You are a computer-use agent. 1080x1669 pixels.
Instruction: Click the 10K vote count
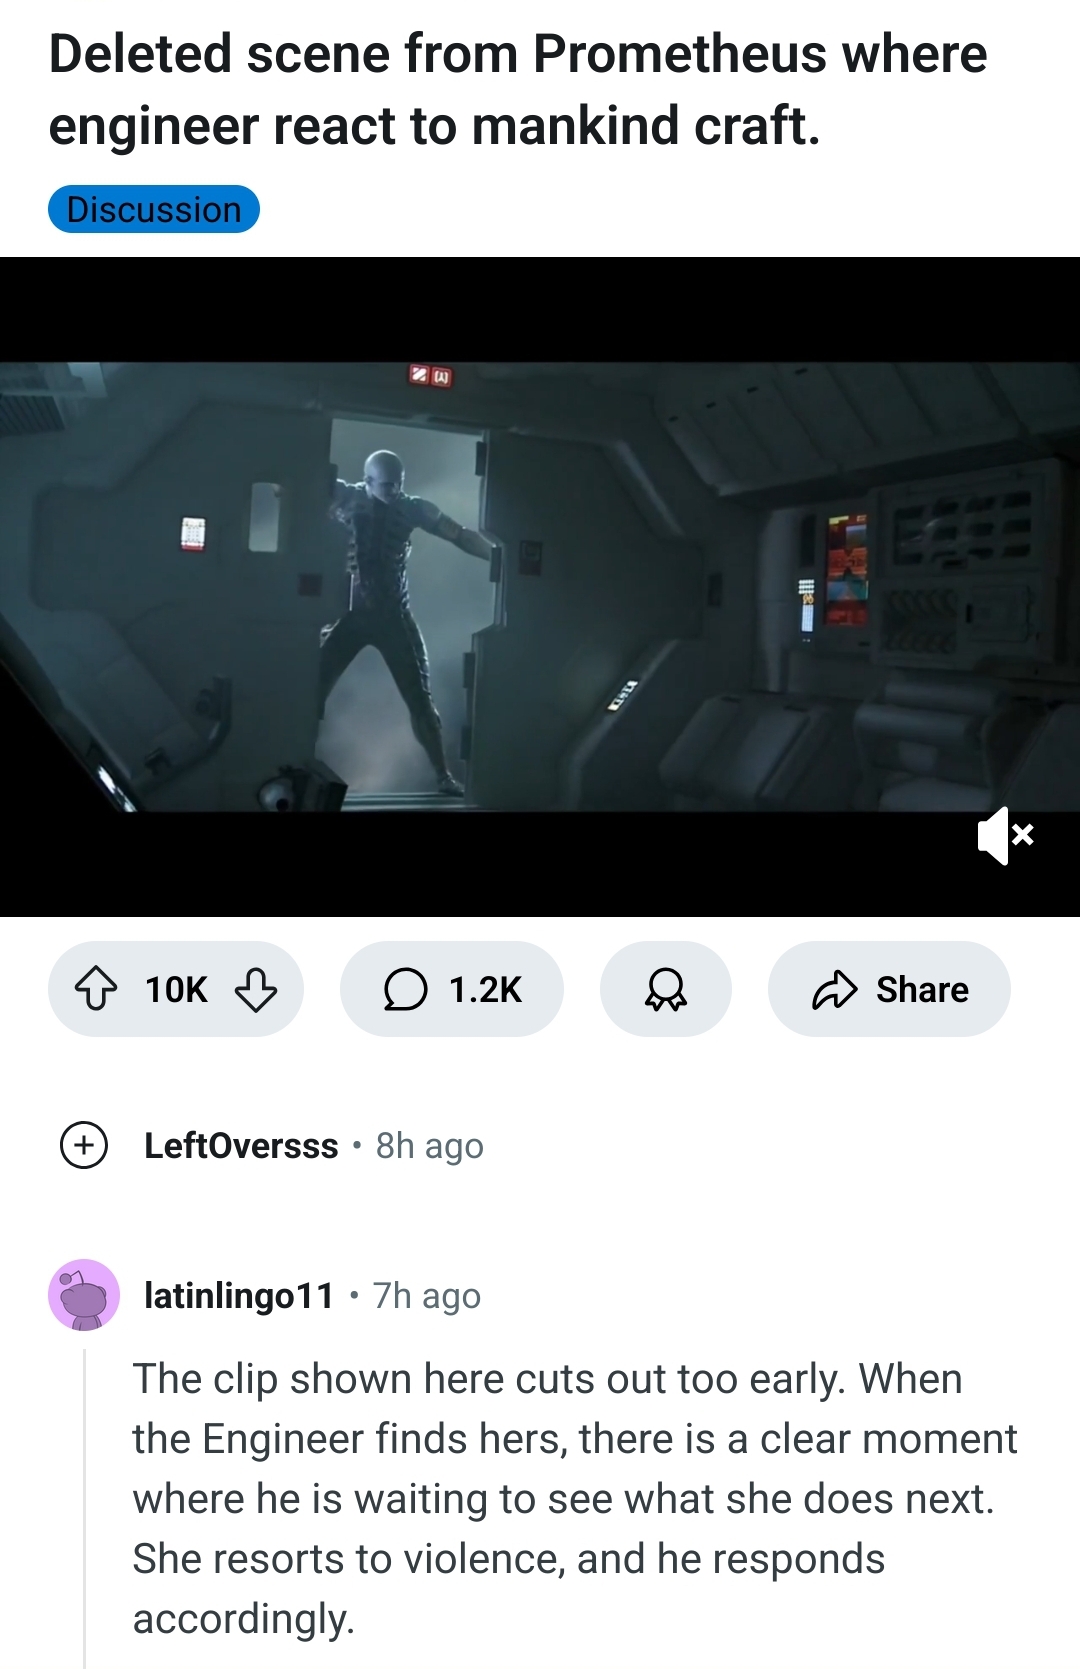[x=176, y=989]
